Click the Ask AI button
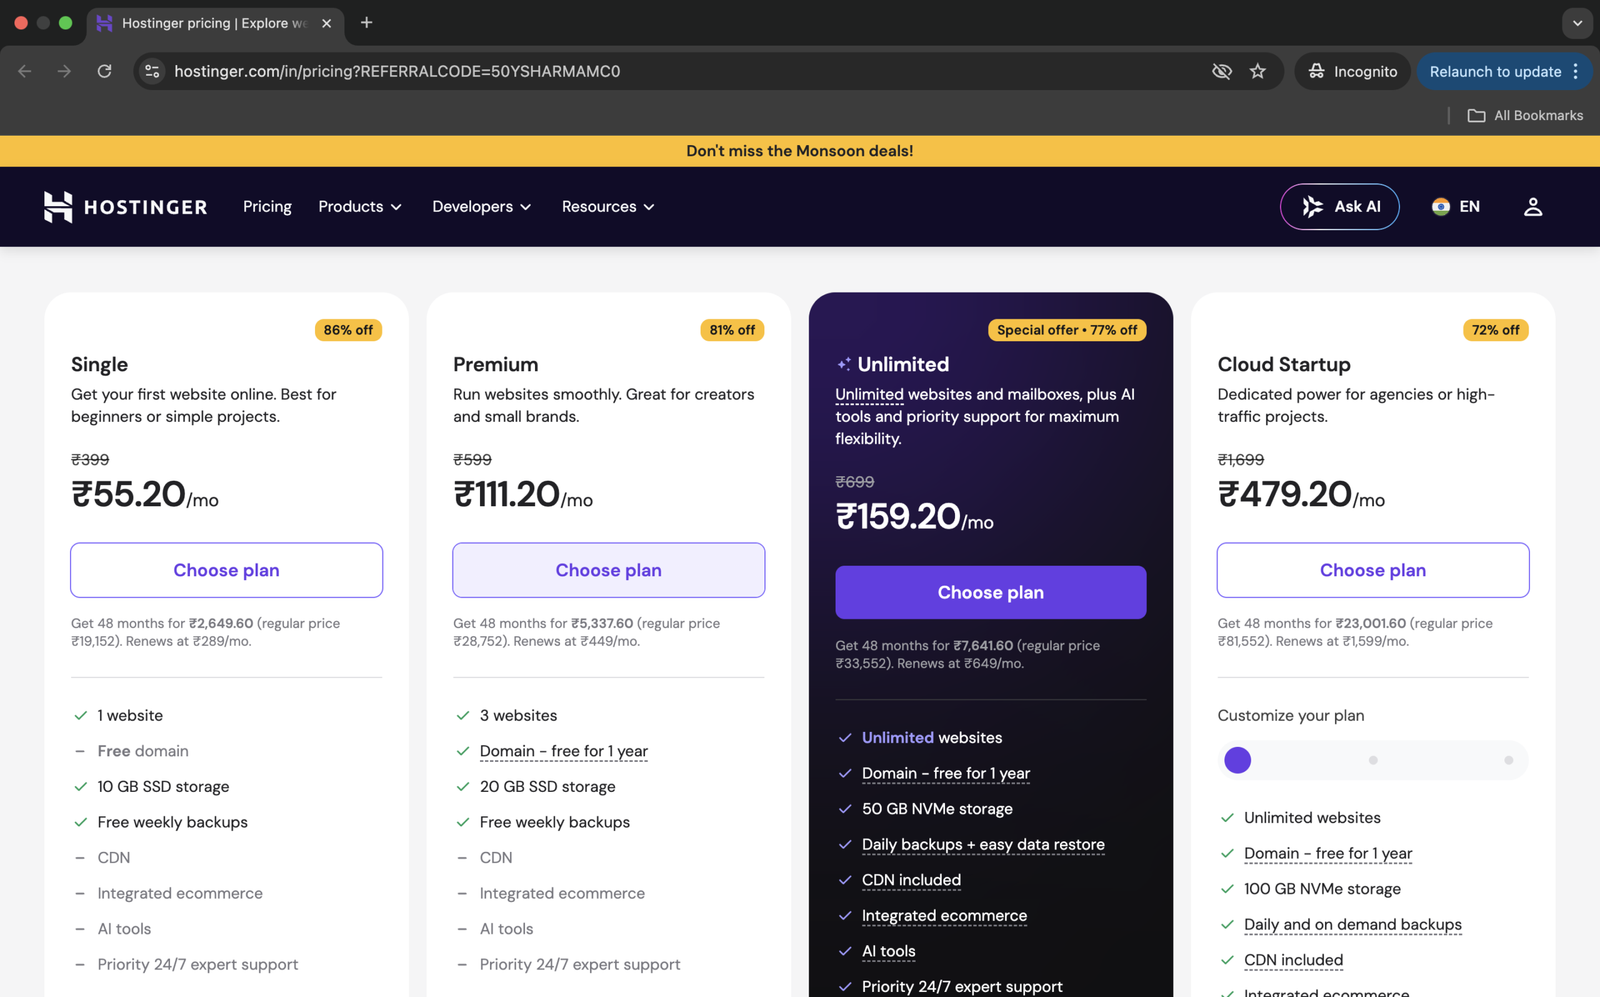Image resolution: width=1600 pixels, height=997 pixels. pyautogui.click(x=1340, y=207)
